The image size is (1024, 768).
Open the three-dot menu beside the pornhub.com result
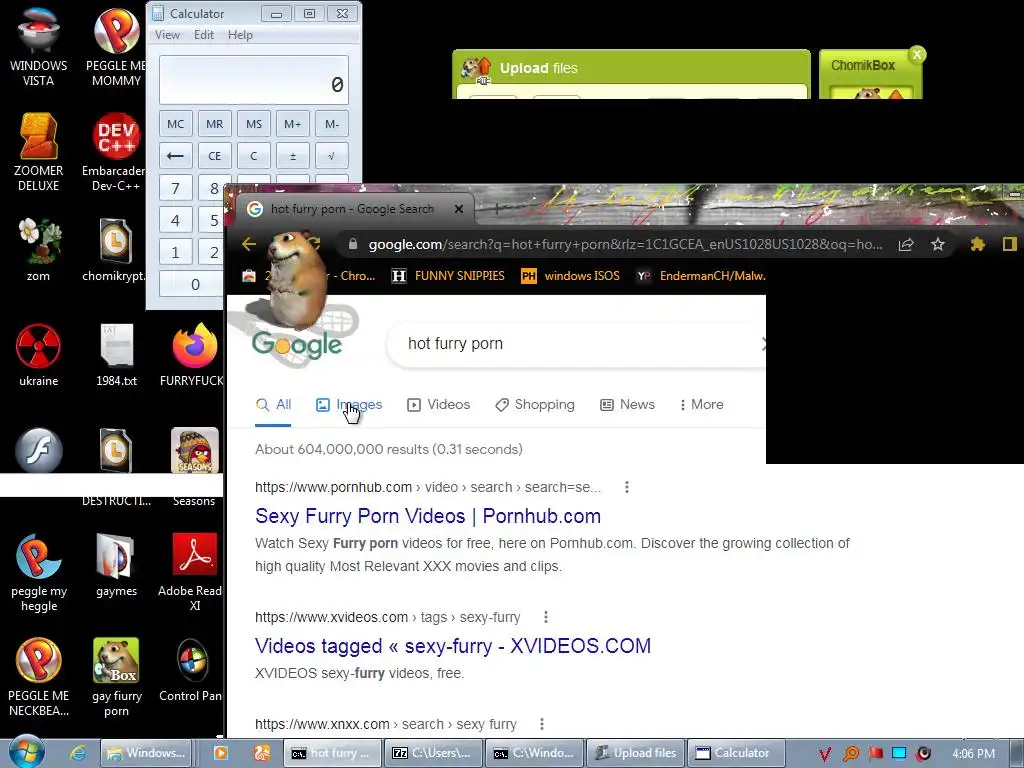627,487
